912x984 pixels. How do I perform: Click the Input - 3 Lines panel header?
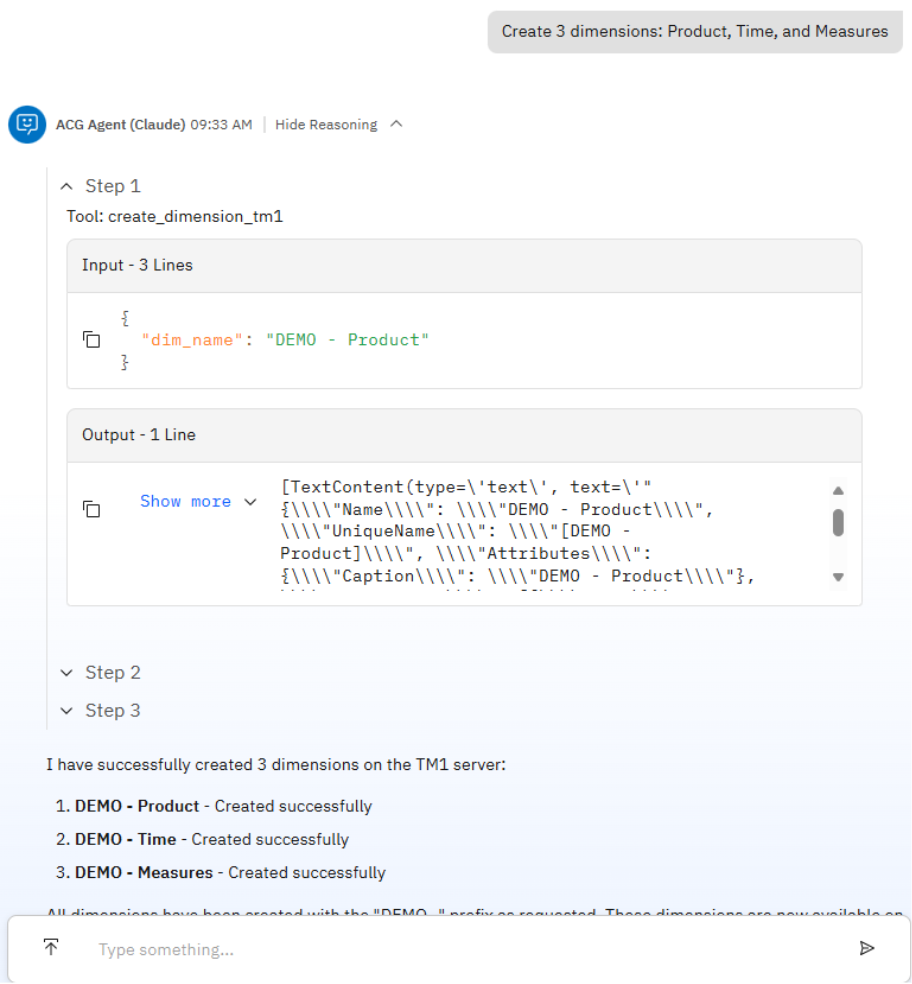[136, 264]
